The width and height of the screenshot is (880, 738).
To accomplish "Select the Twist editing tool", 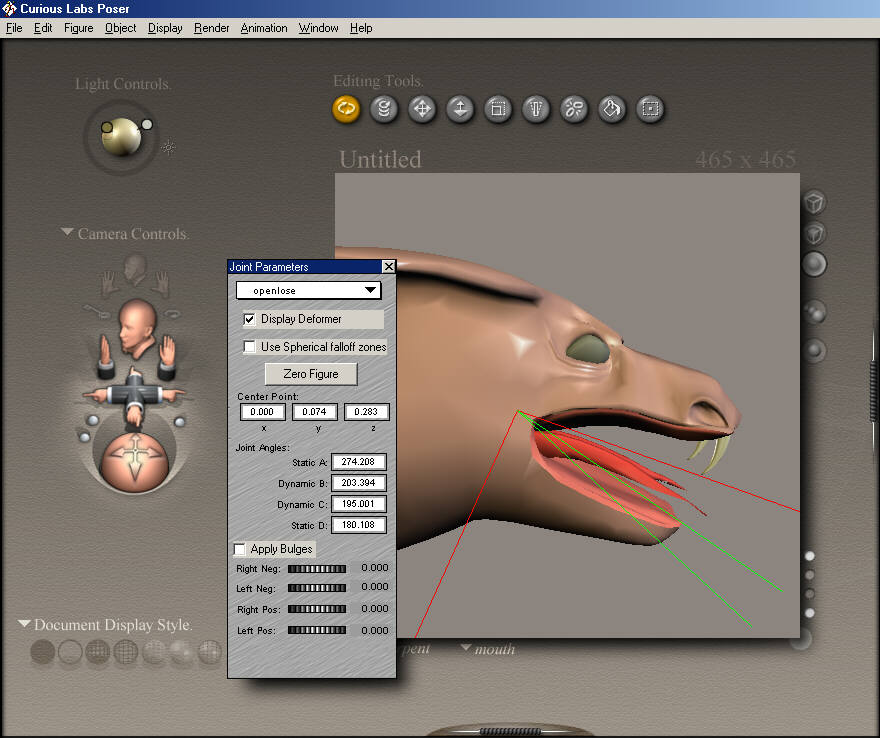I will click(x=383, y=109).
